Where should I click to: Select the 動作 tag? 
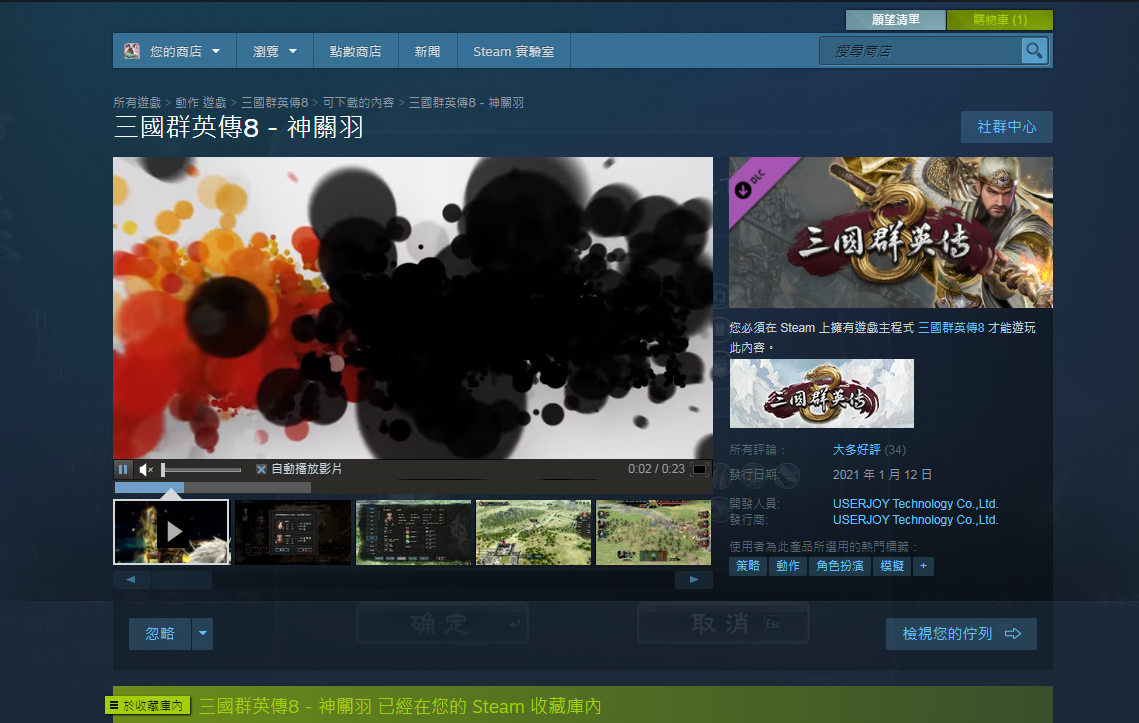coord(787,566)
